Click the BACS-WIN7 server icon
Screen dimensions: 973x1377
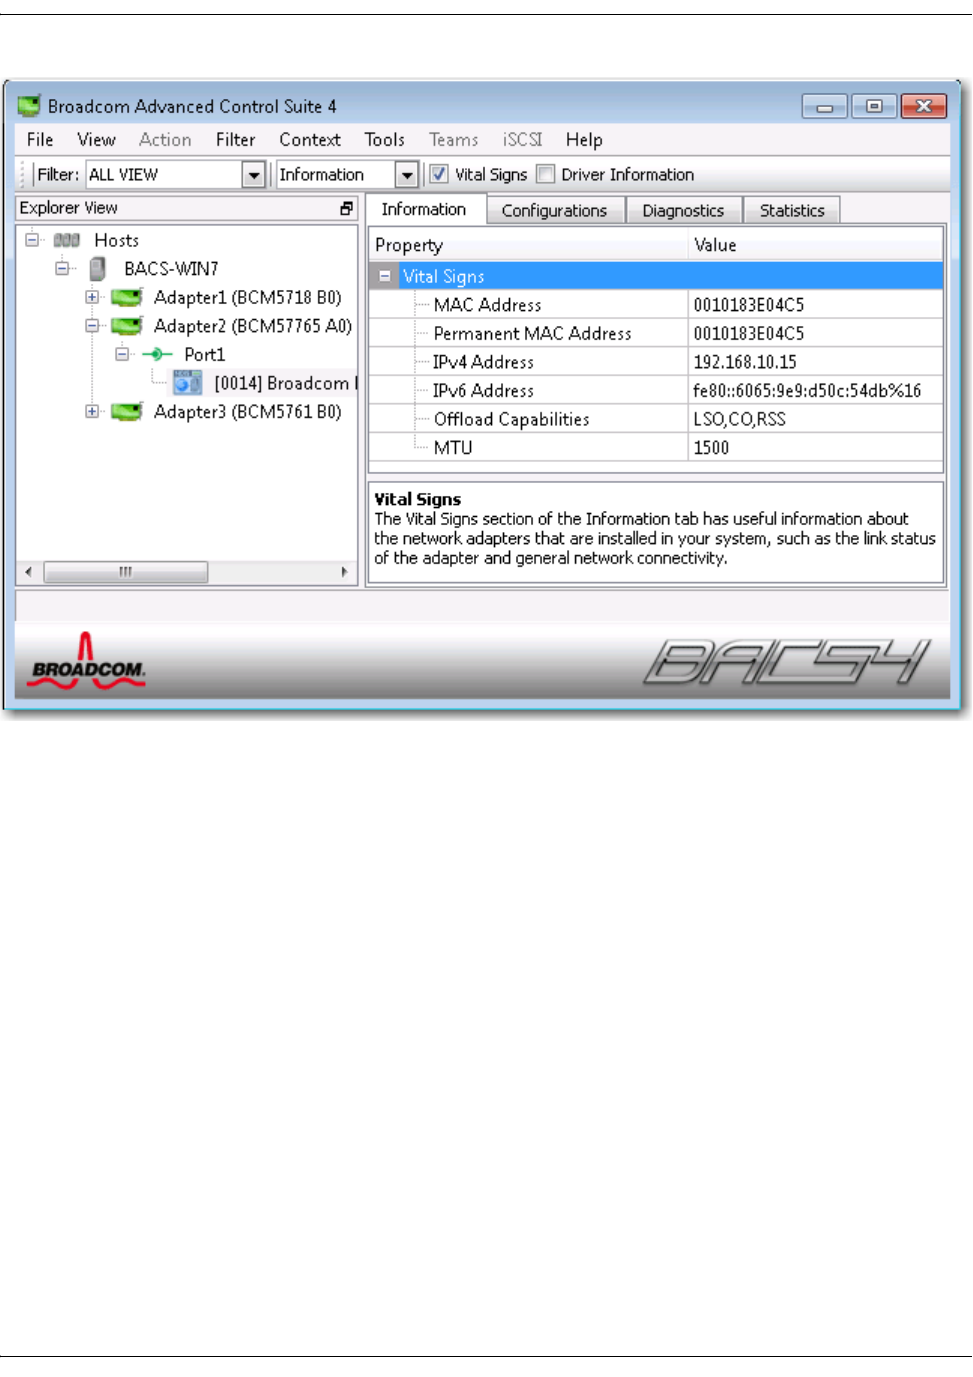[97, 268]
